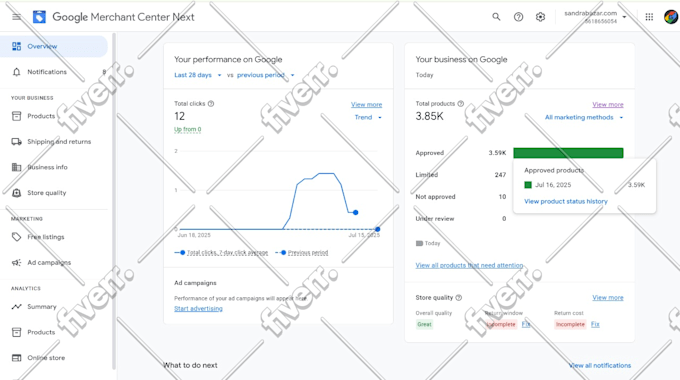Click the 3.85K total products value
Image resolution: width=680 pixels, height=380 pixels.
tap(429, 116)
